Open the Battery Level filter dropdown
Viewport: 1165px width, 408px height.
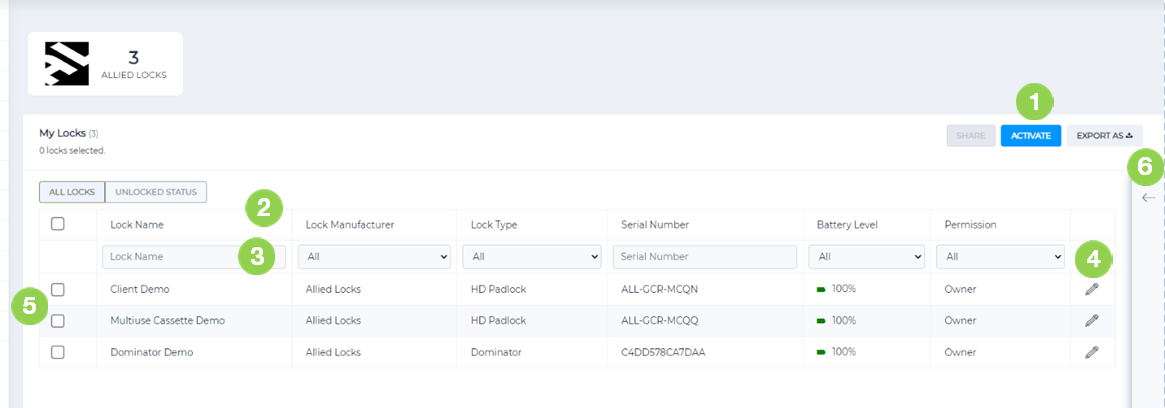[866, 256]
